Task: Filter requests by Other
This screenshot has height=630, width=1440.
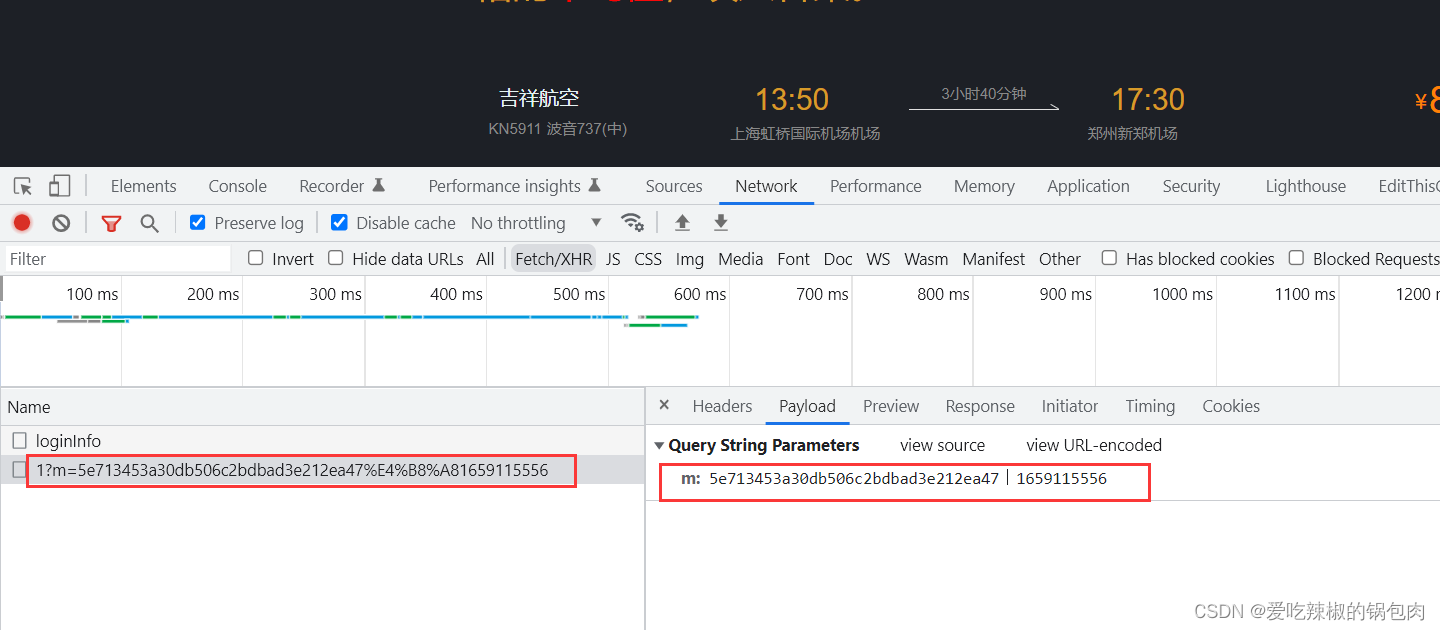Action: [1060, 259]
